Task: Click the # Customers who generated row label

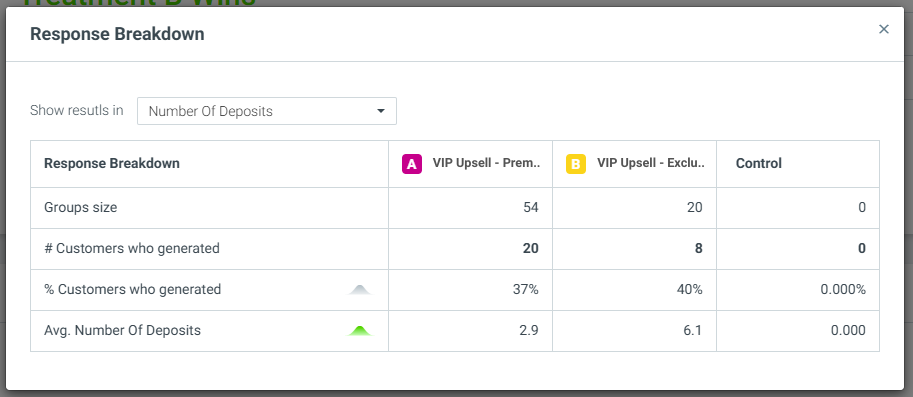Action: [x=132, y=249]
